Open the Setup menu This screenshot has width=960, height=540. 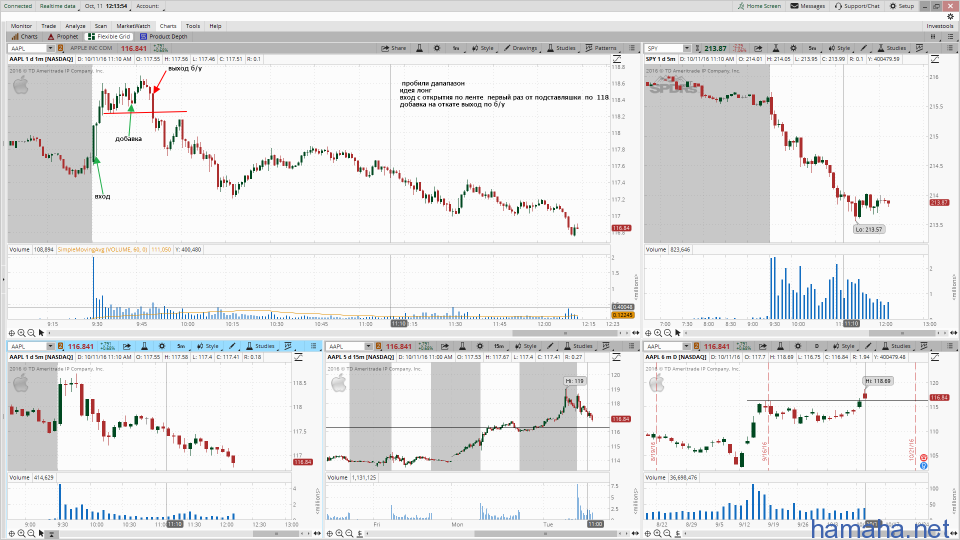902,6
